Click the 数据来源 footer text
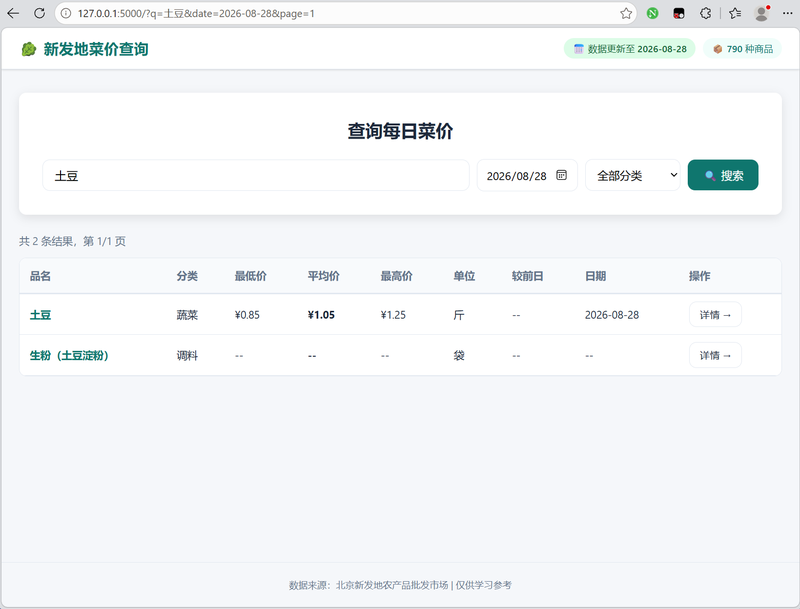The height and width of the screenshot is (609, 800). 400,585
